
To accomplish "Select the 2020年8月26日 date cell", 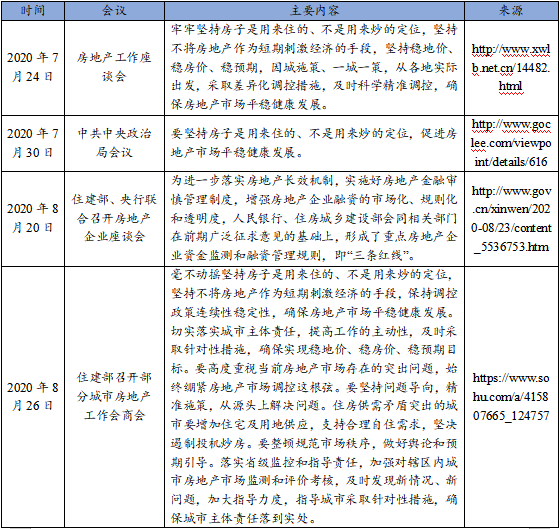I will point(32,397).
